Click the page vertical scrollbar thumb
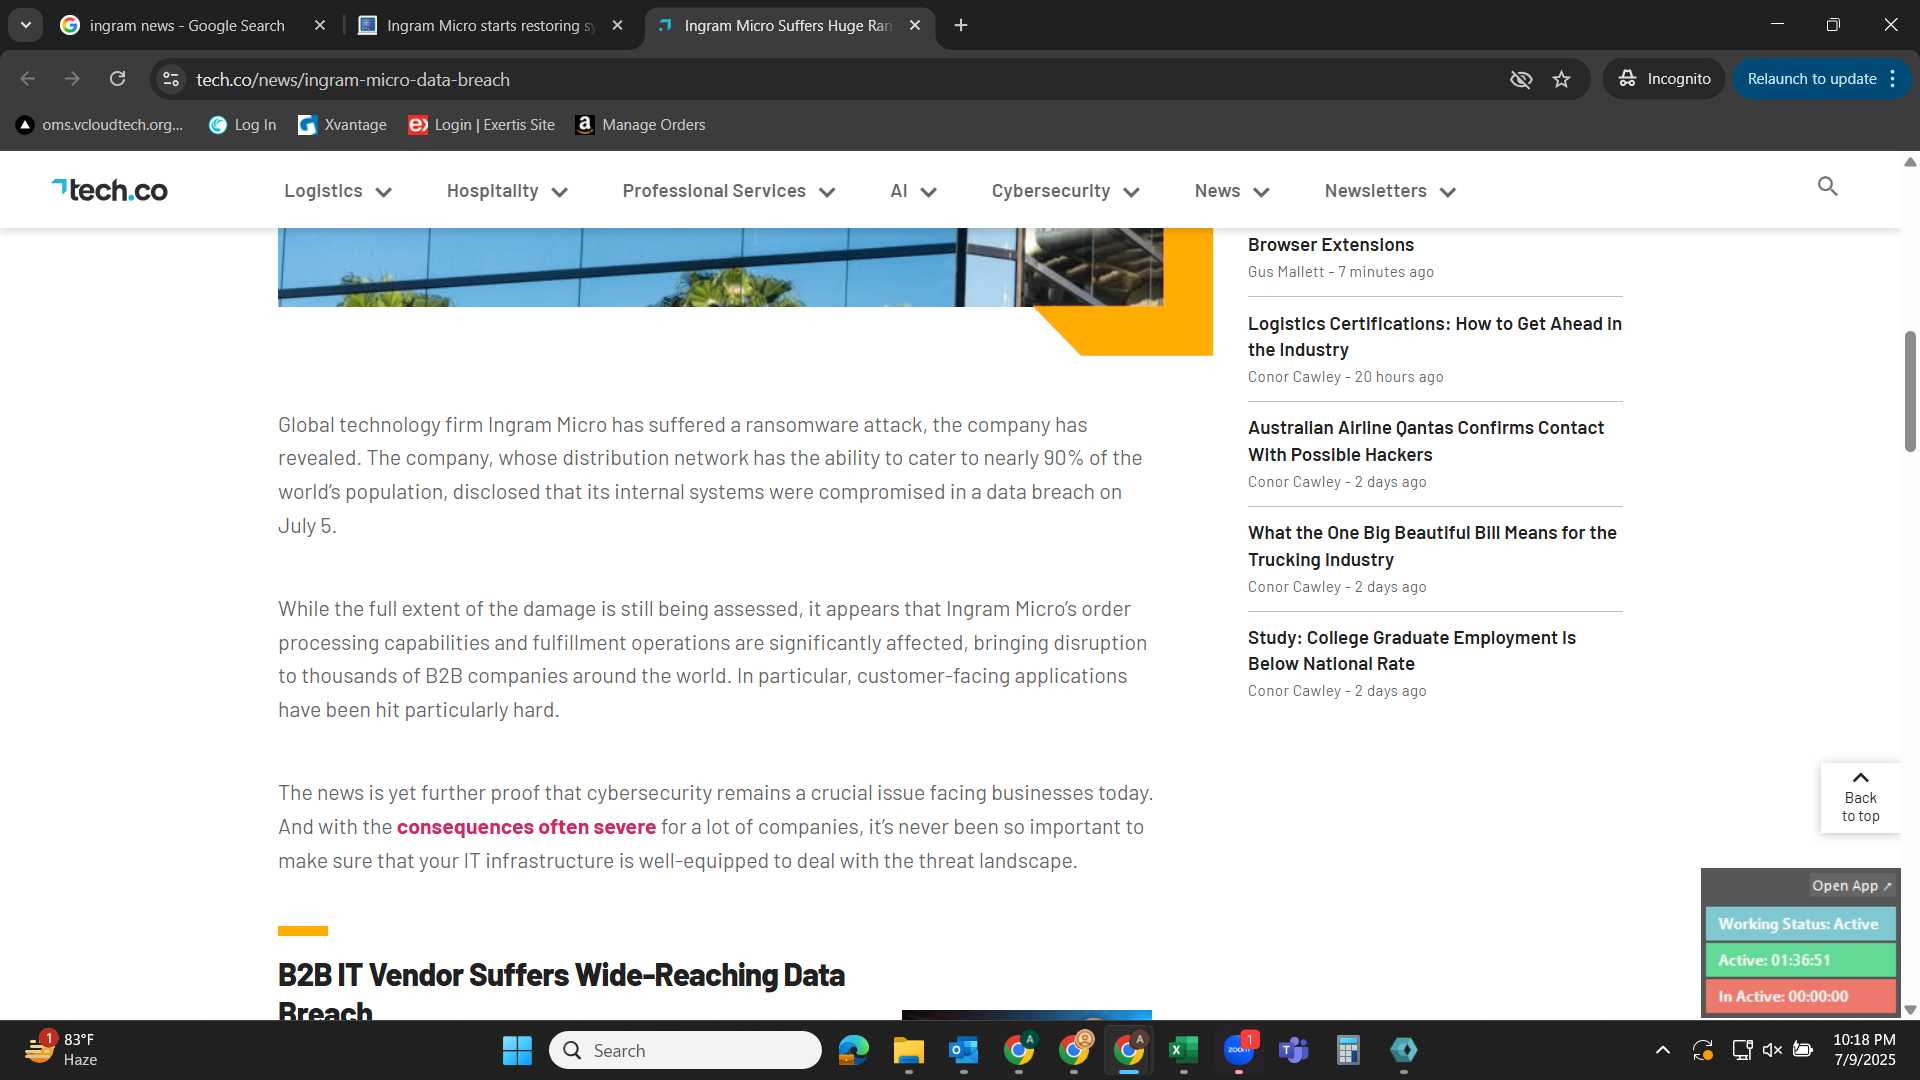The width and height of the screenshot is (1920, 1080). point(1909,391)
